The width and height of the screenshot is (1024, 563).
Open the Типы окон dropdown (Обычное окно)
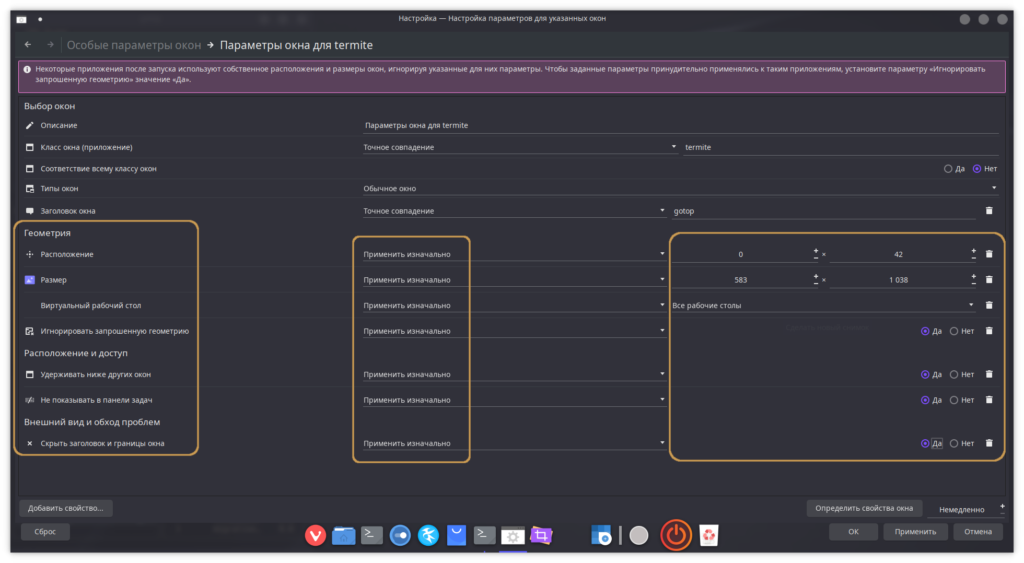pos(680,188)
